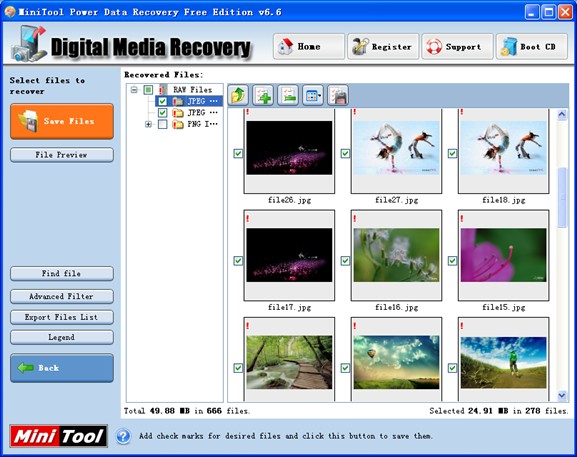Click the MiniTool app icon in title bar

coord(10,12)
